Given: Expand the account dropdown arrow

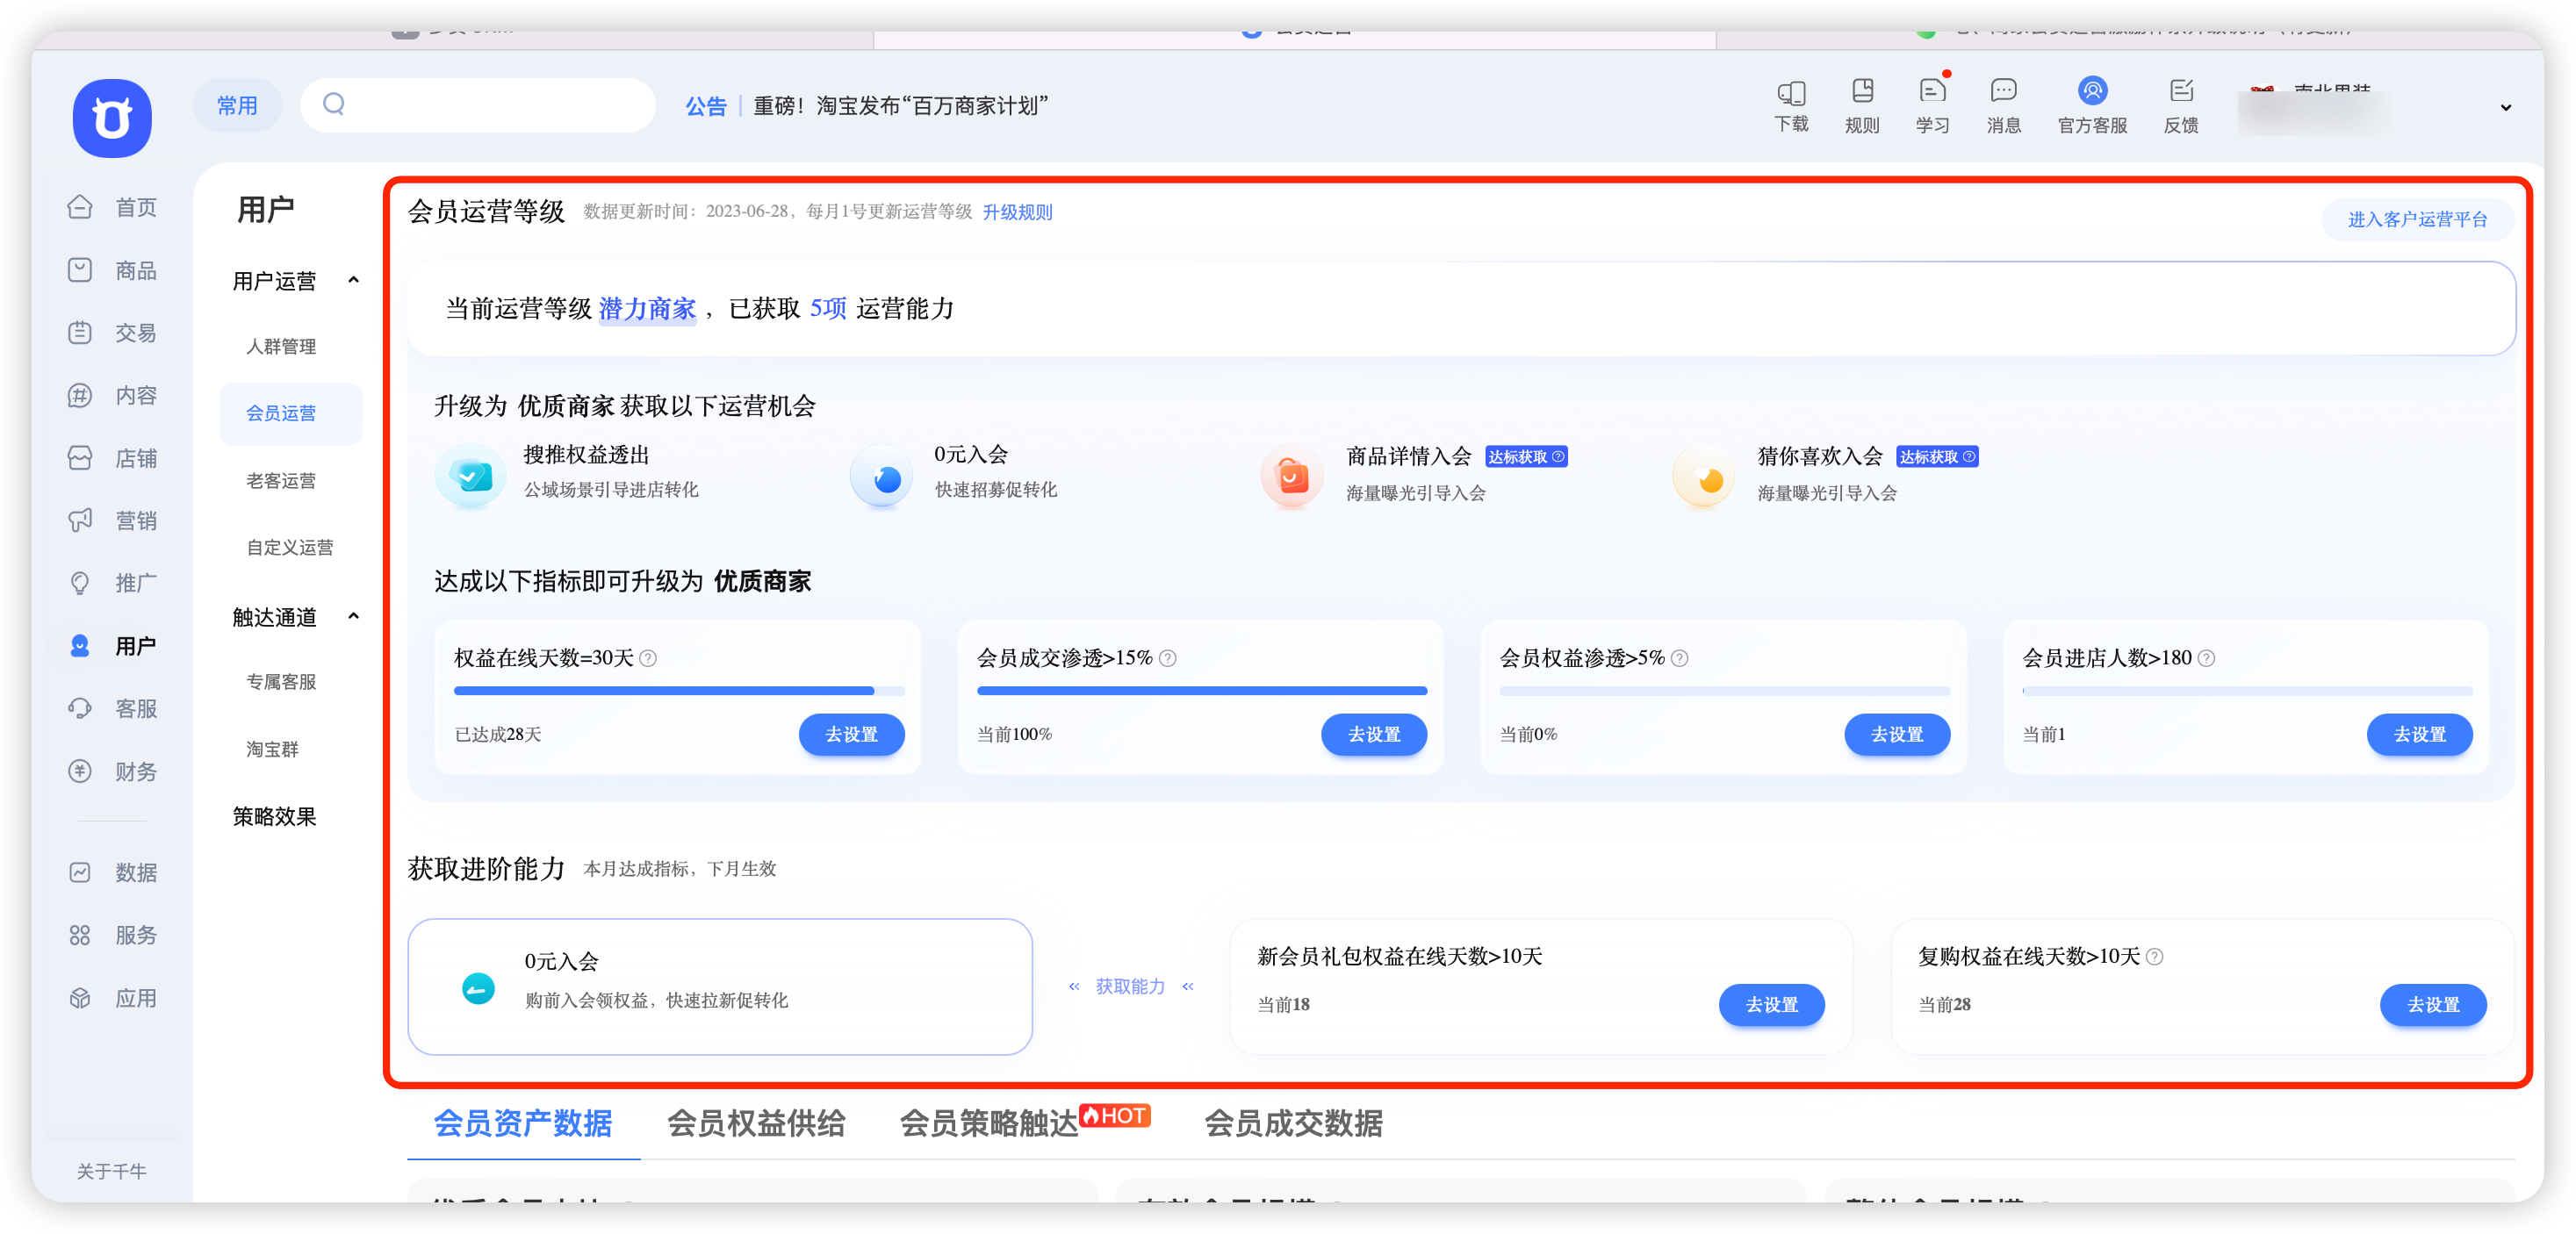Looking at the screenshot, I should click(x=2506, y=107).
